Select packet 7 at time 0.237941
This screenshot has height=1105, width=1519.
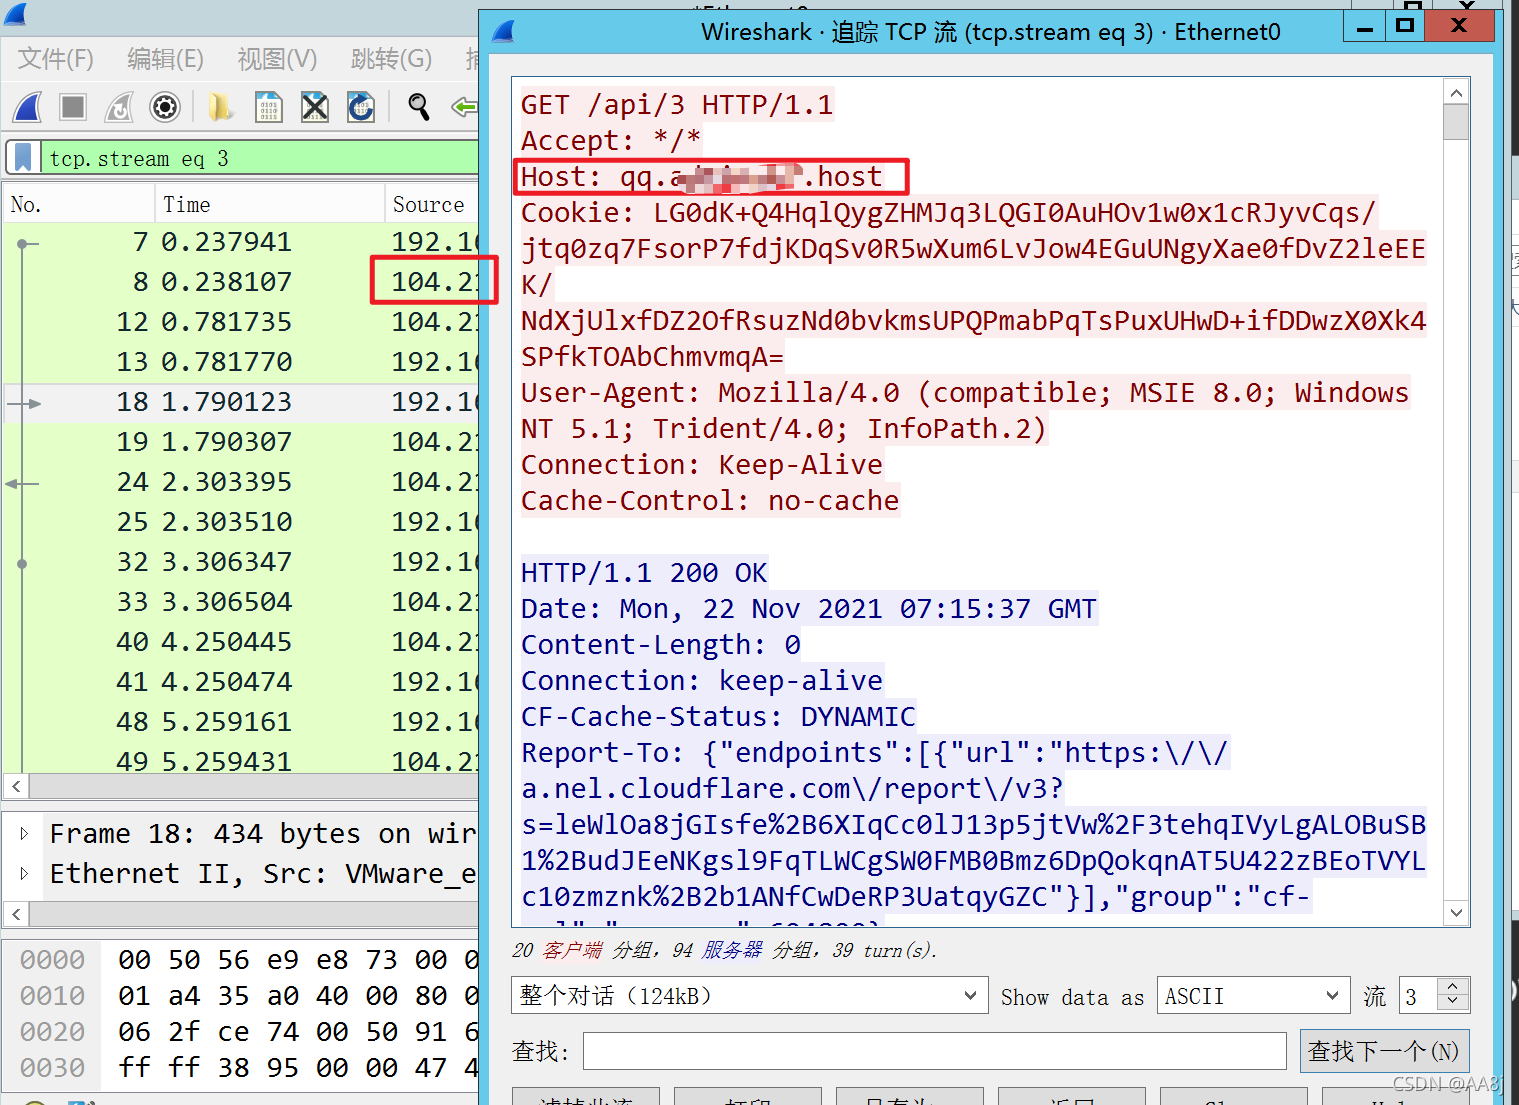pos(241,242)
